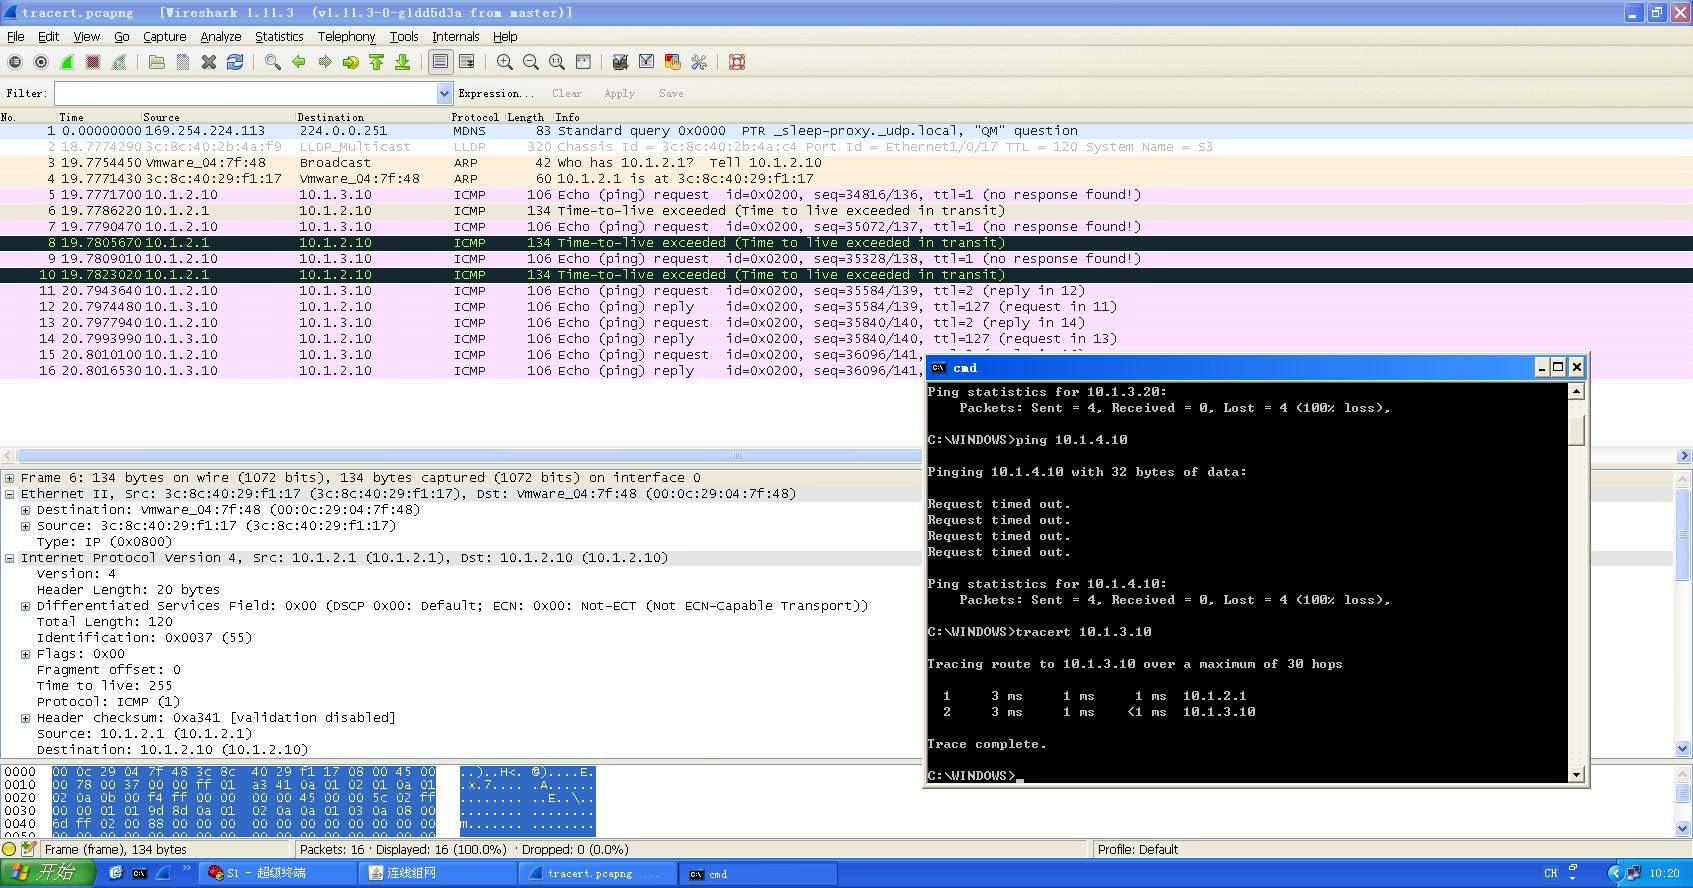Edit display filters icon
Viewport: 1693px width, 888px height.
[647, 62]
